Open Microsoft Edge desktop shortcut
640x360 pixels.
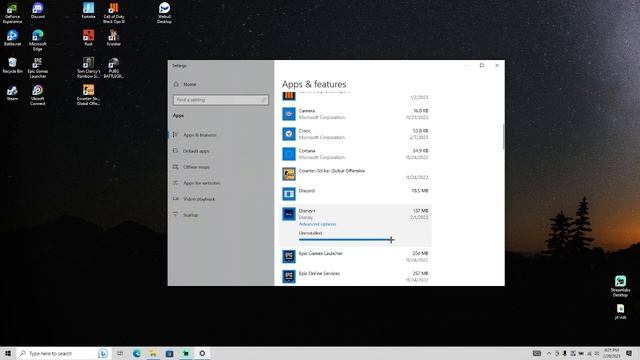pos(38,40)
